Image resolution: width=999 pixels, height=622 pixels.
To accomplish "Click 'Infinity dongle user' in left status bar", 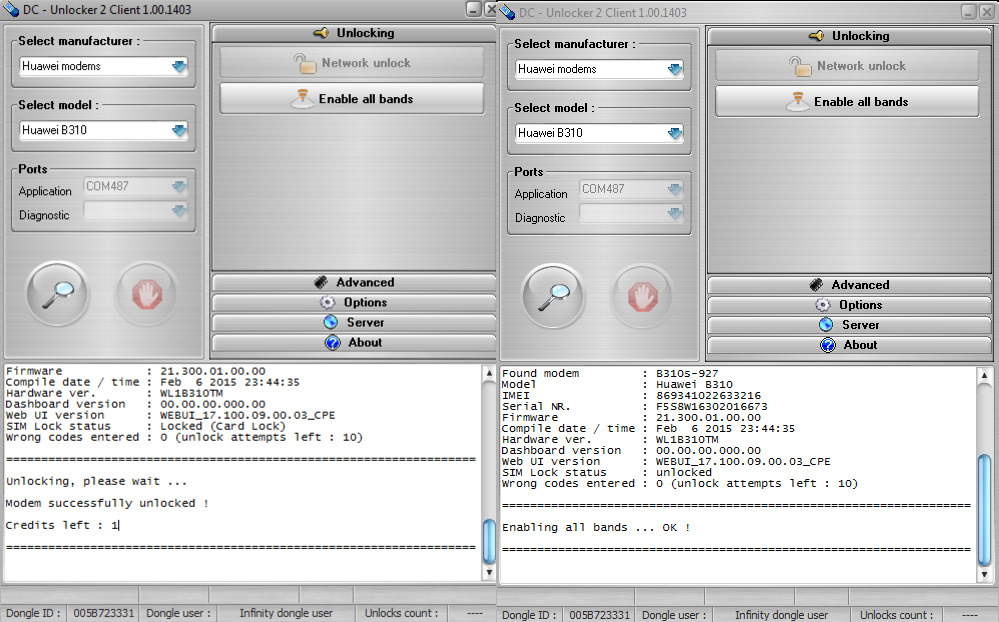I will 286,613.
